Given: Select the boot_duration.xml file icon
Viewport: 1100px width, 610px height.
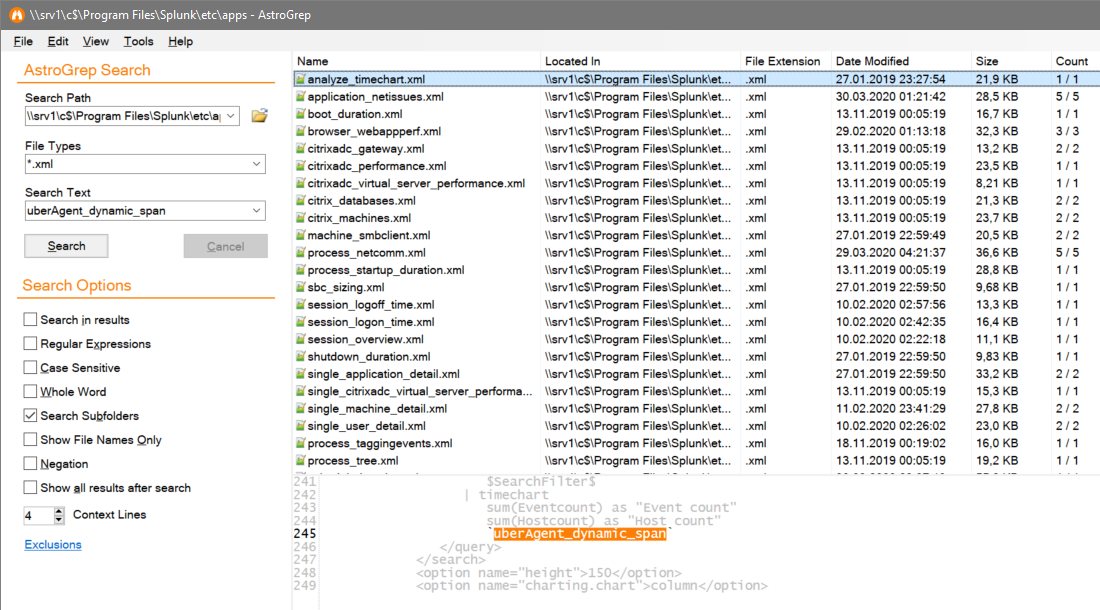Looking at the screenshot, I should tap(300, 114).
